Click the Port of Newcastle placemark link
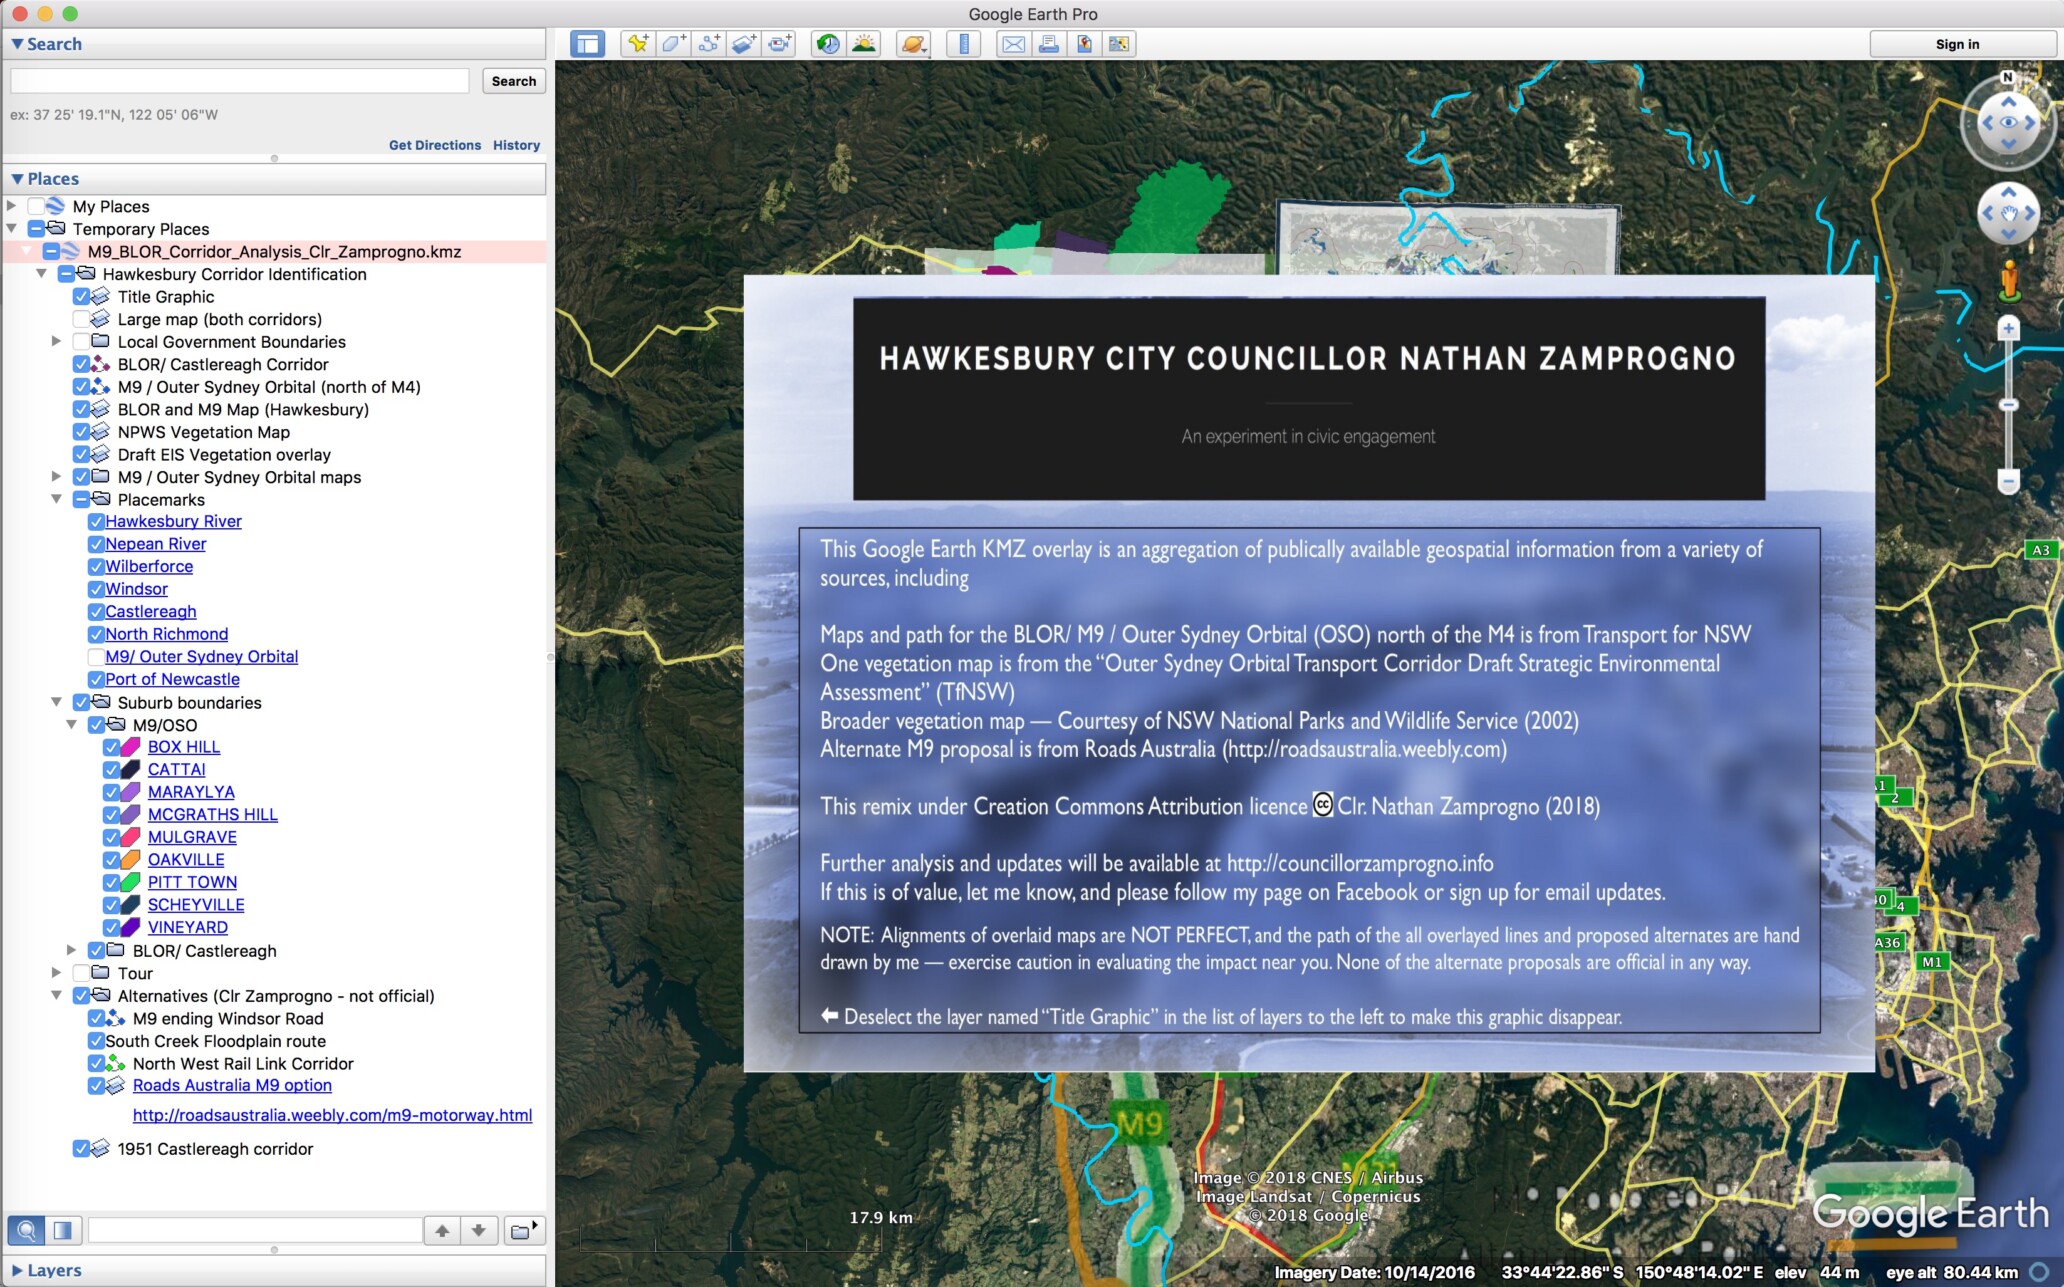The width and height of the screenshot is (2064, 1287). [173, 679]
